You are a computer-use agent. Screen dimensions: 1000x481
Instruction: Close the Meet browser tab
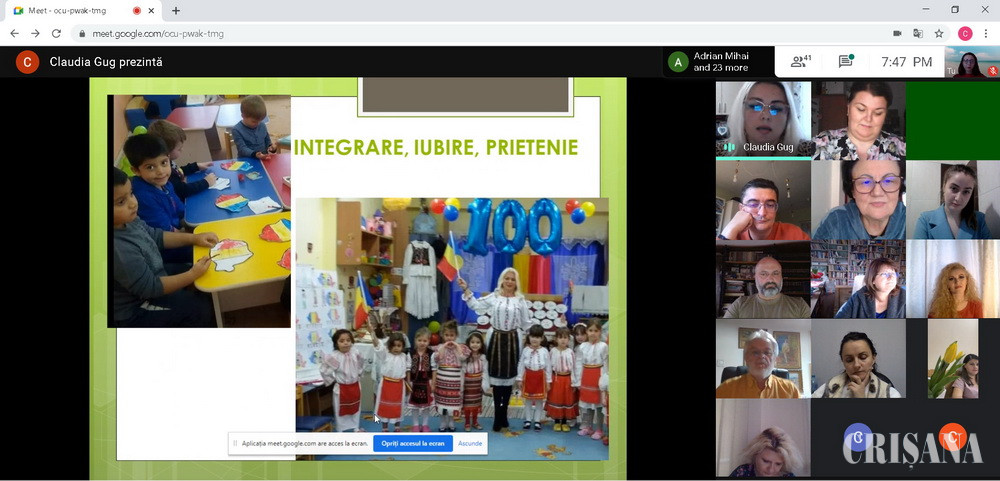click(x=152, y=10)
